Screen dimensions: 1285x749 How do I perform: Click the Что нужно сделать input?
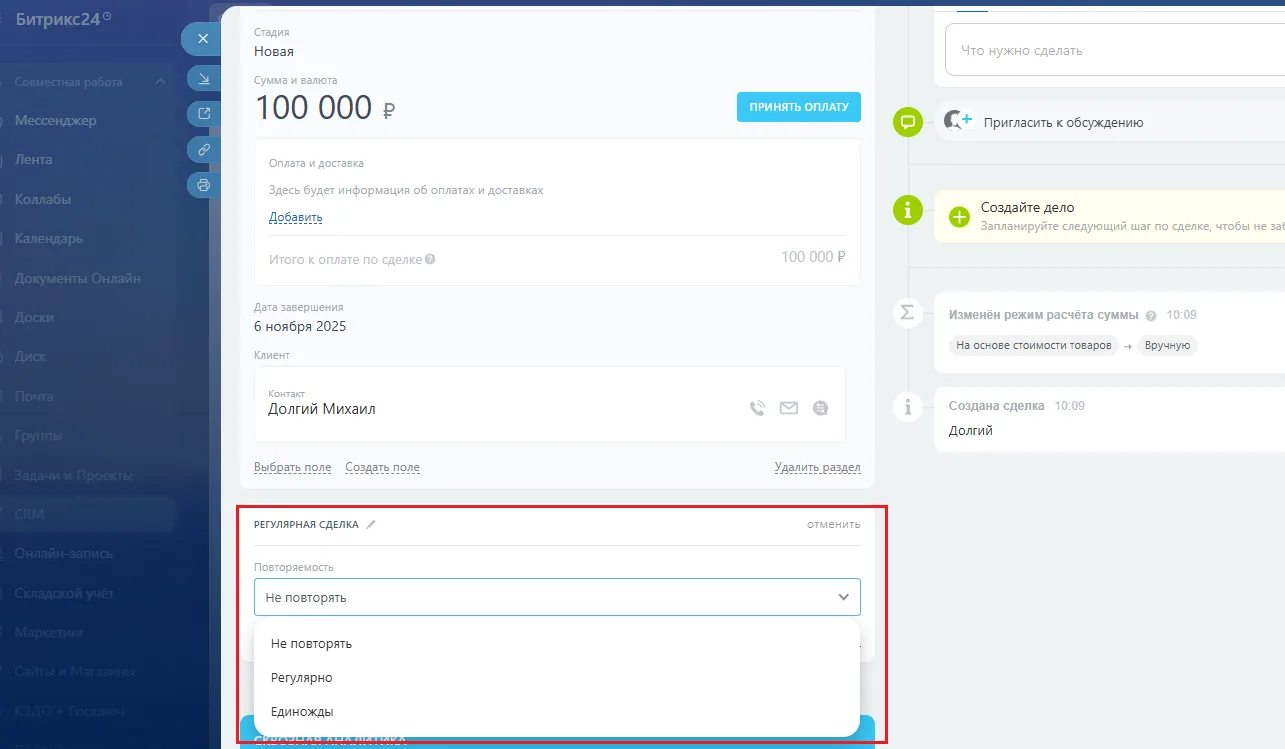click(x=1115, y=50)
